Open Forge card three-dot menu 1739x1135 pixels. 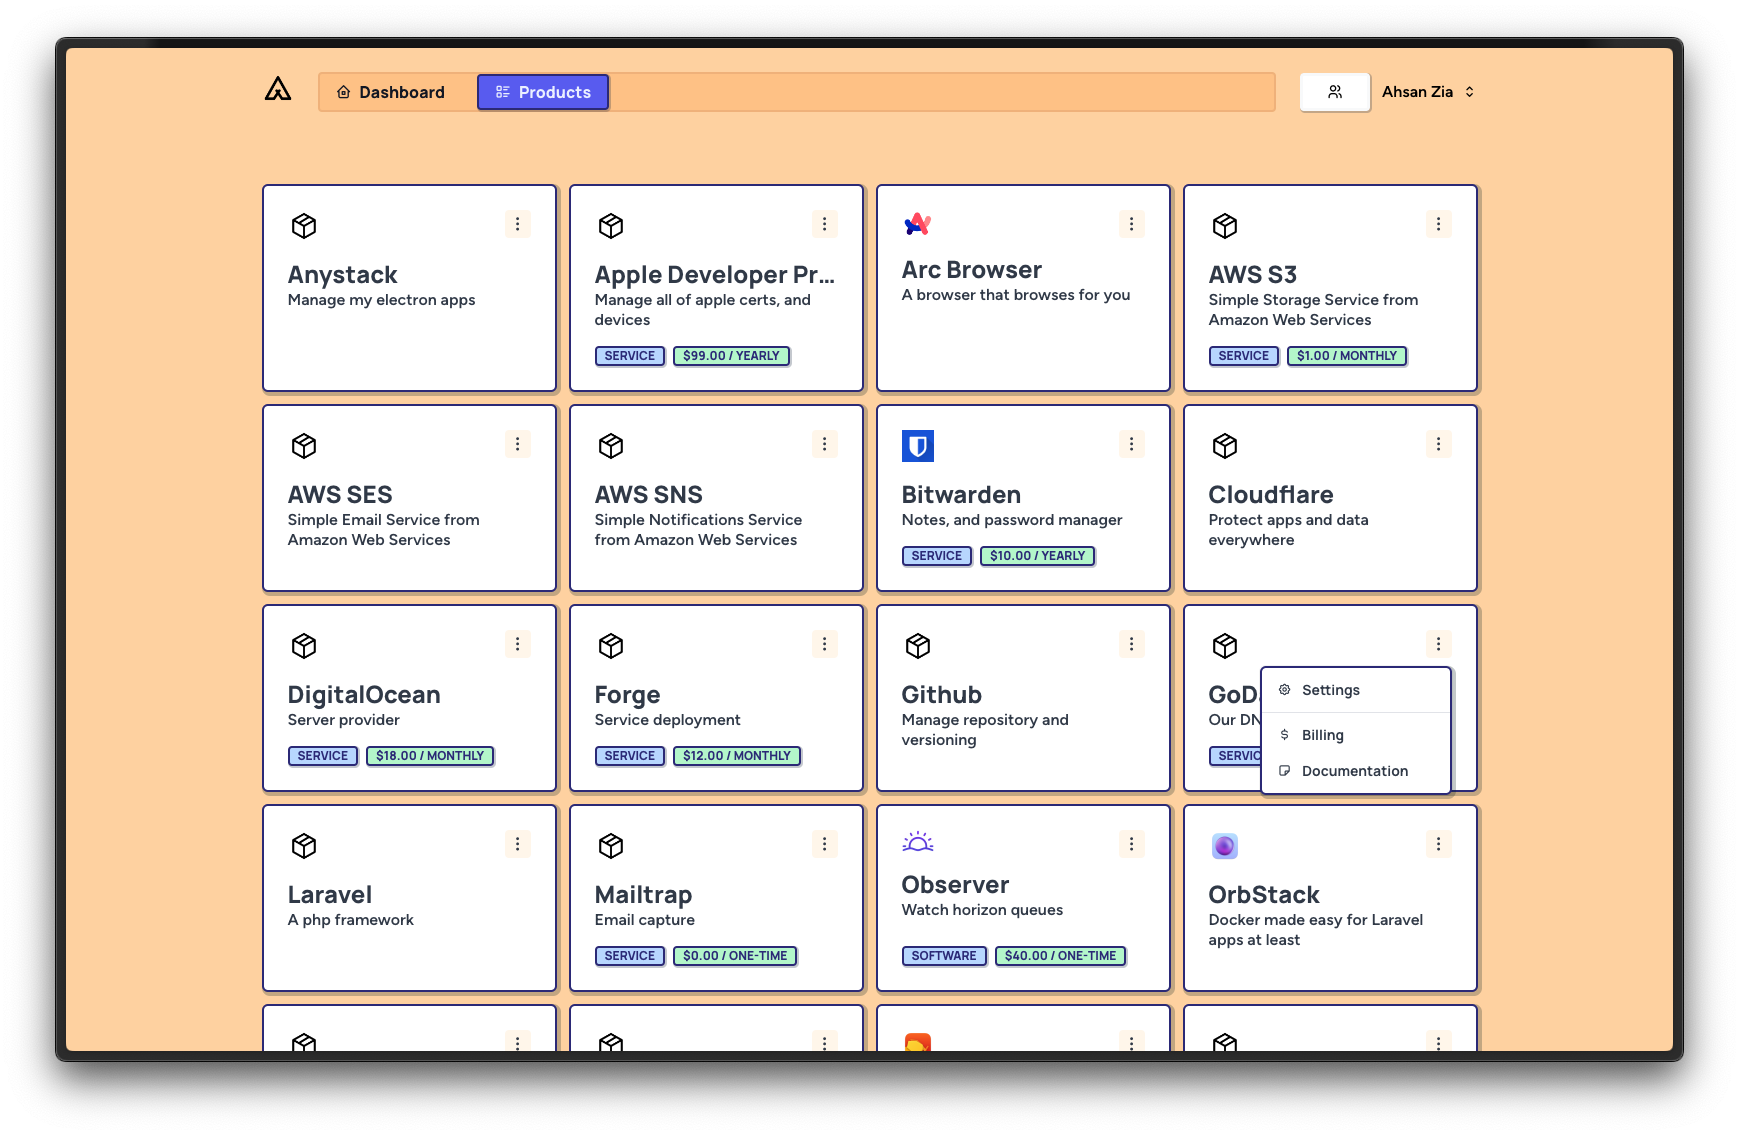[824, 644]
